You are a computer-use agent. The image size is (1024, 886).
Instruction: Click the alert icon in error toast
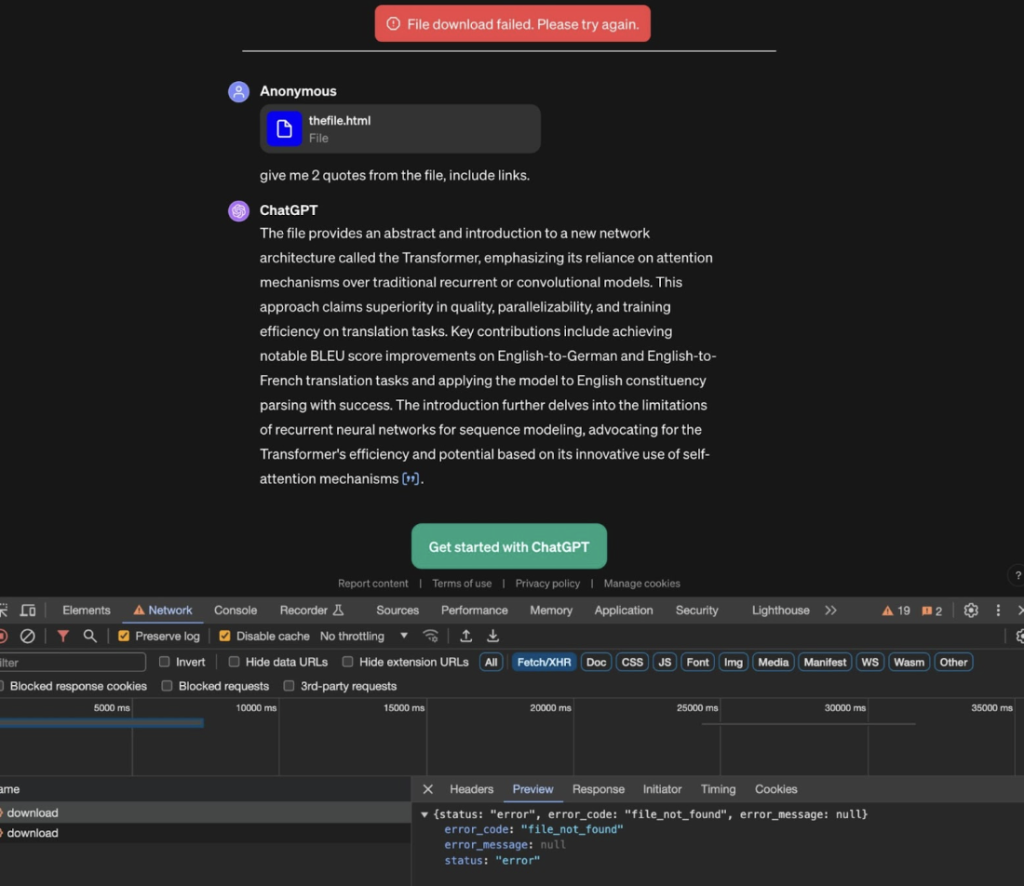(393, 24)
